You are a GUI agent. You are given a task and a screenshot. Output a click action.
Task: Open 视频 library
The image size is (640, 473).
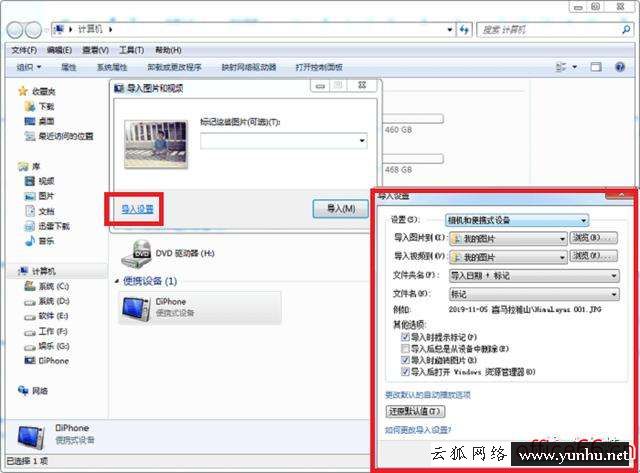click(40, 181)
